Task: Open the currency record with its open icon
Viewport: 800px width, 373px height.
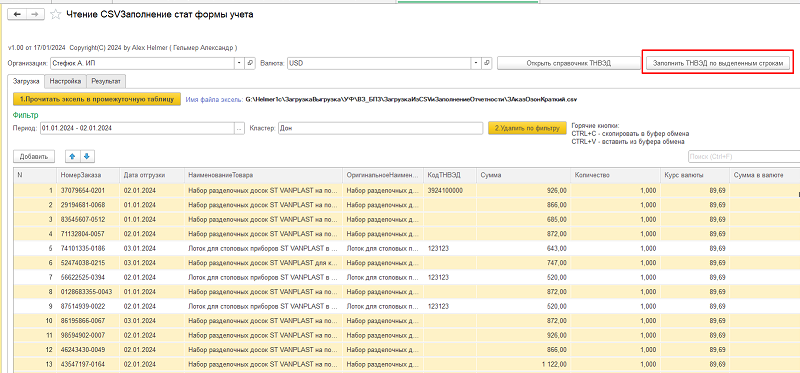Action: click(x=487, y=63)
